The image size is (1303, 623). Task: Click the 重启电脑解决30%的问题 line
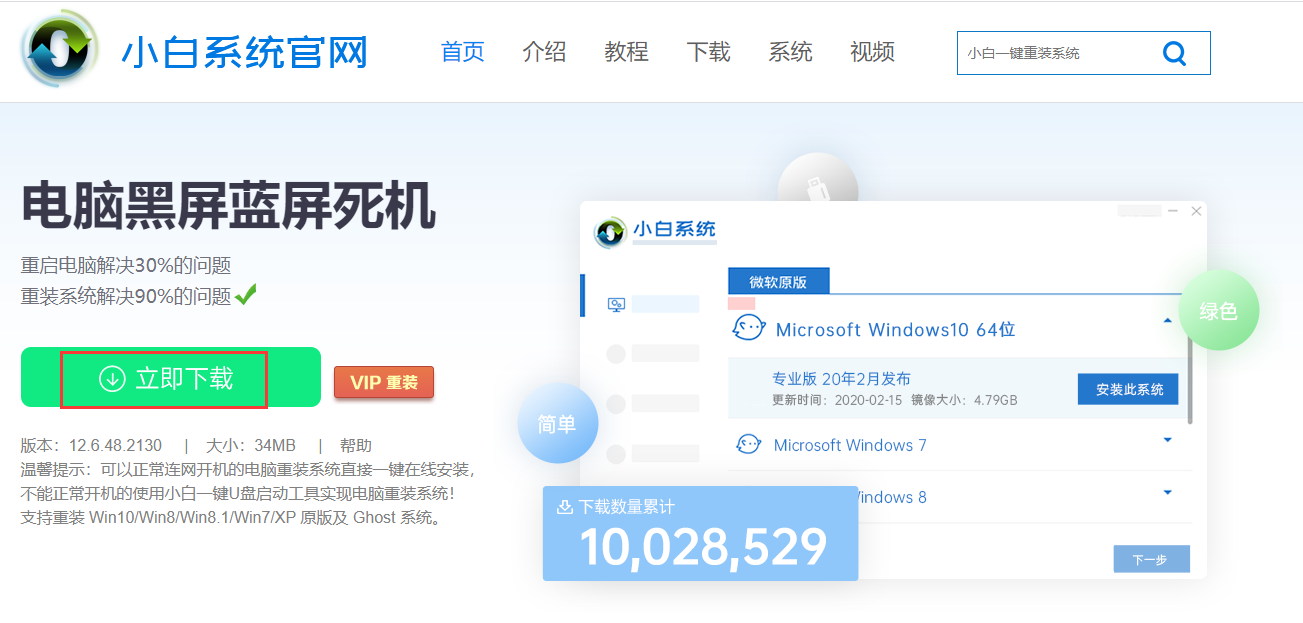point(126,265)
